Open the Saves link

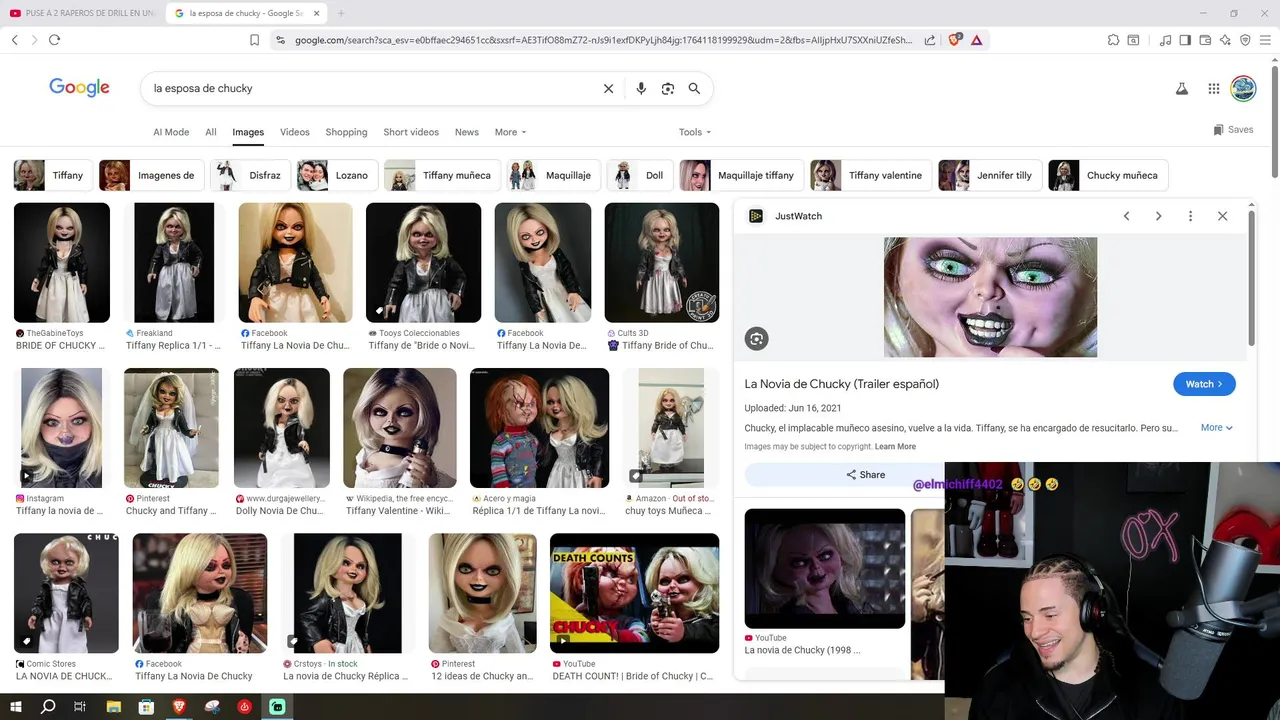click(1233, 130)
